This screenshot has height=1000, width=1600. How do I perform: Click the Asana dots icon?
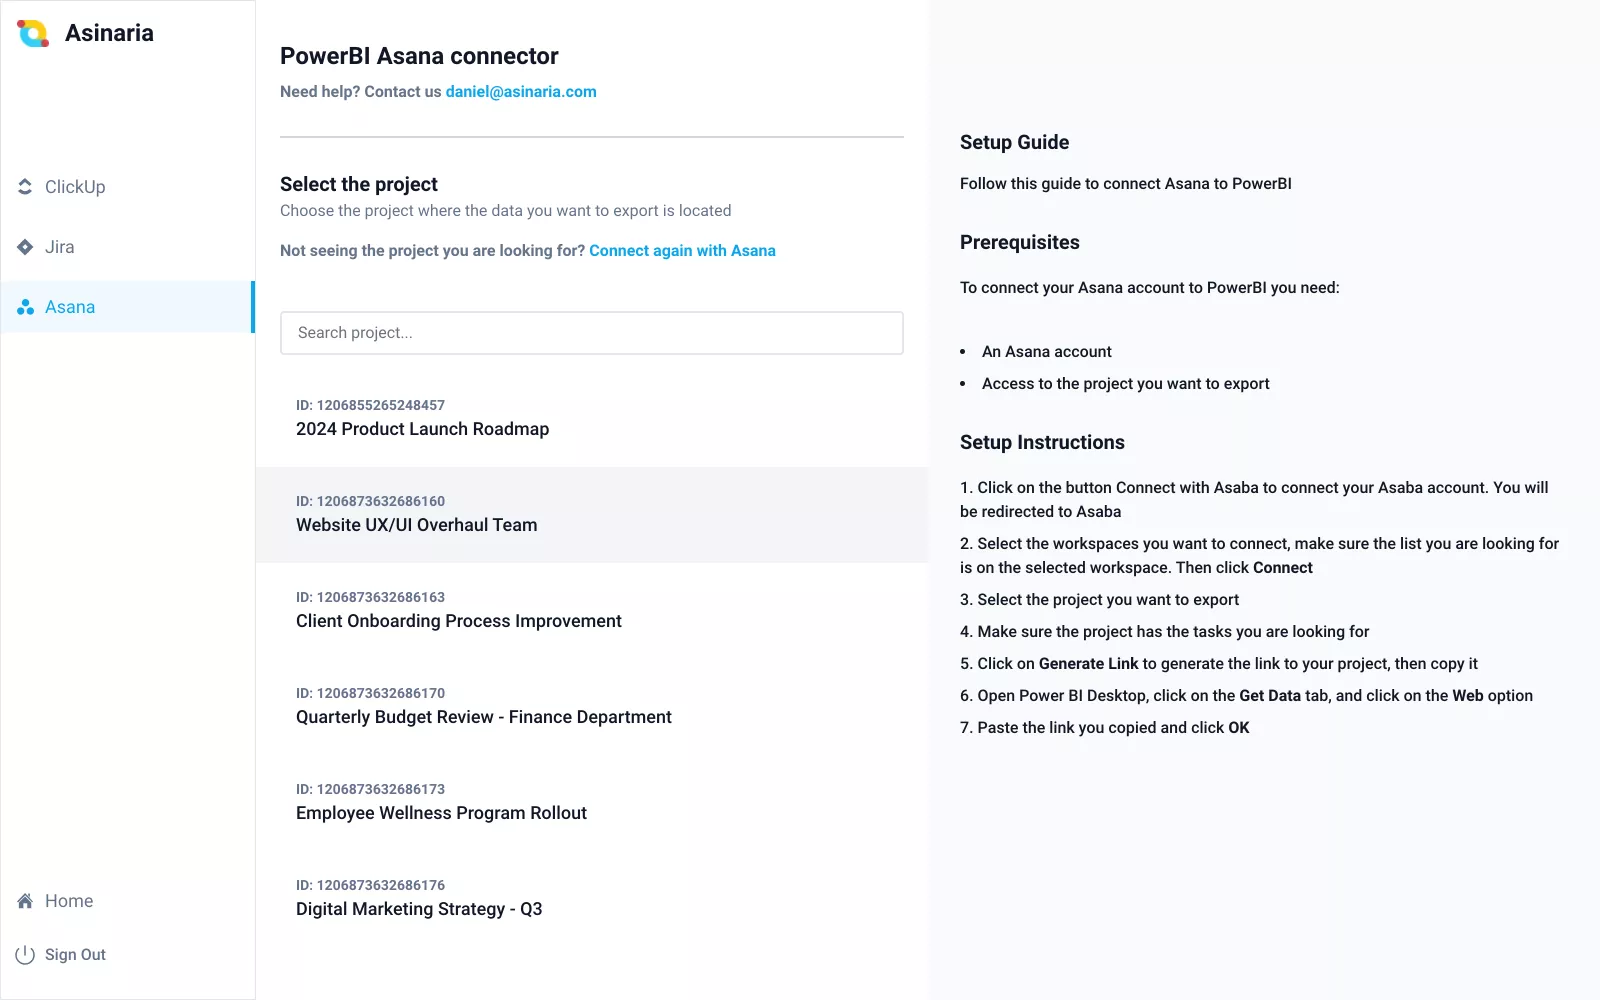tap(25, 307)
